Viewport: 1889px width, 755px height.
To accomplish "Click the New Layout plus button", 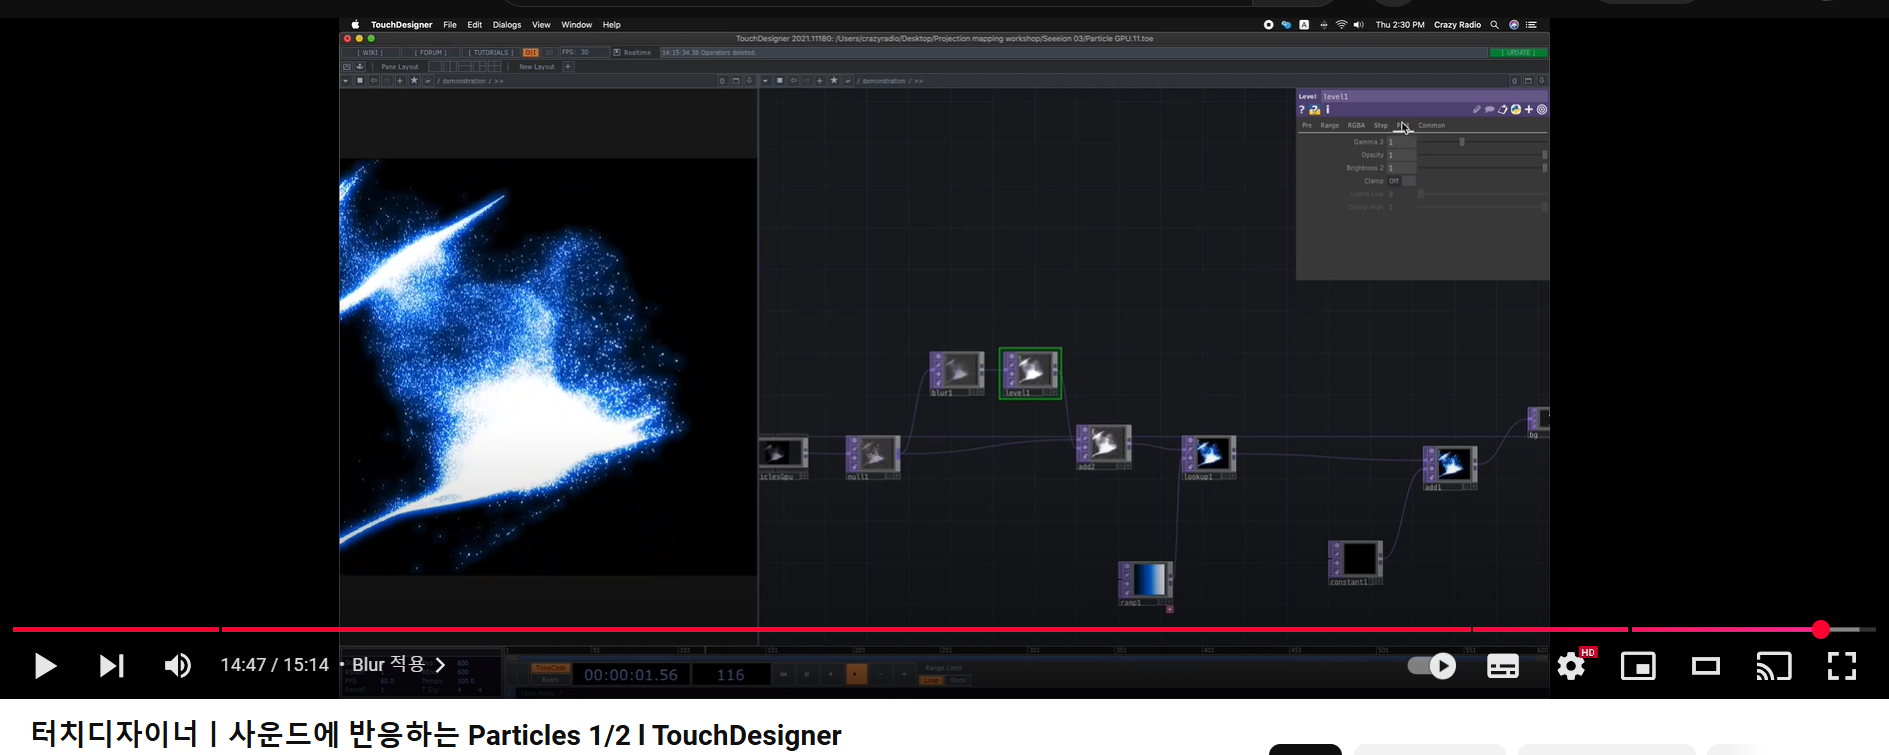I will pos(568,67).
